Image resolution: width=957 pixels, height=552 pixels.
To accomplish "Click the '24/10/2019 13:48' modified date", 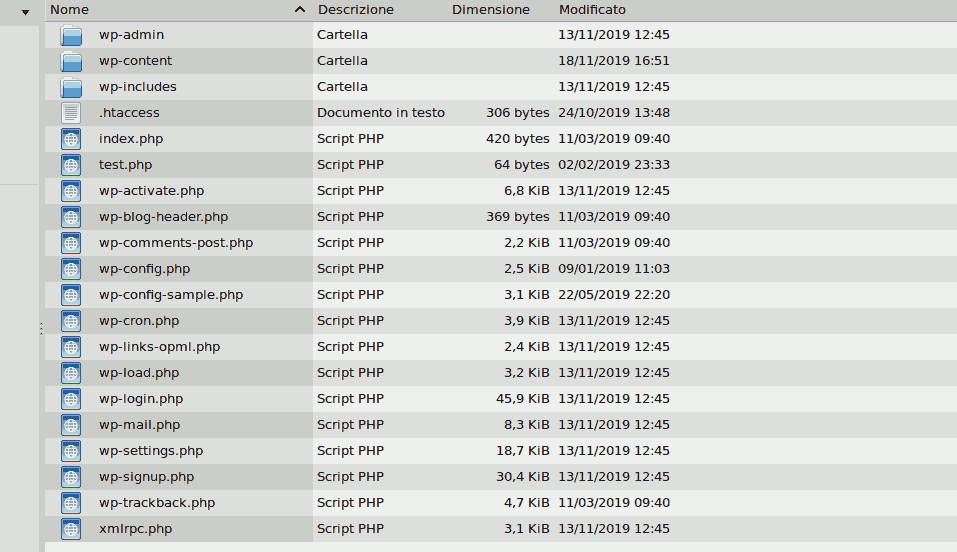I will click(614, 113).
